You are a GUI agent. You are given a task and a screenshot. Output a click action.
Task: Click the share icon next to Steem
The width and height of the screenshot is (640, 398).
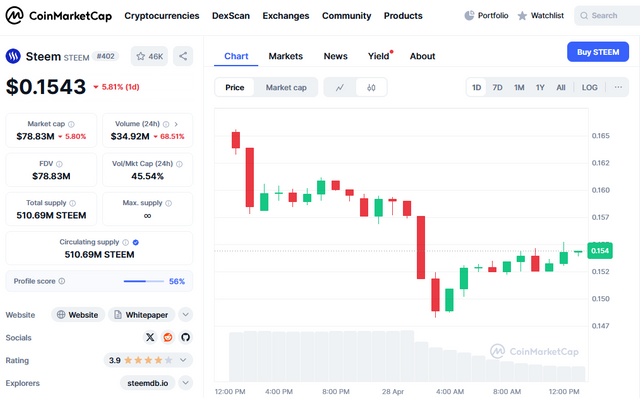pyautogui.click(x=183, y=56)
